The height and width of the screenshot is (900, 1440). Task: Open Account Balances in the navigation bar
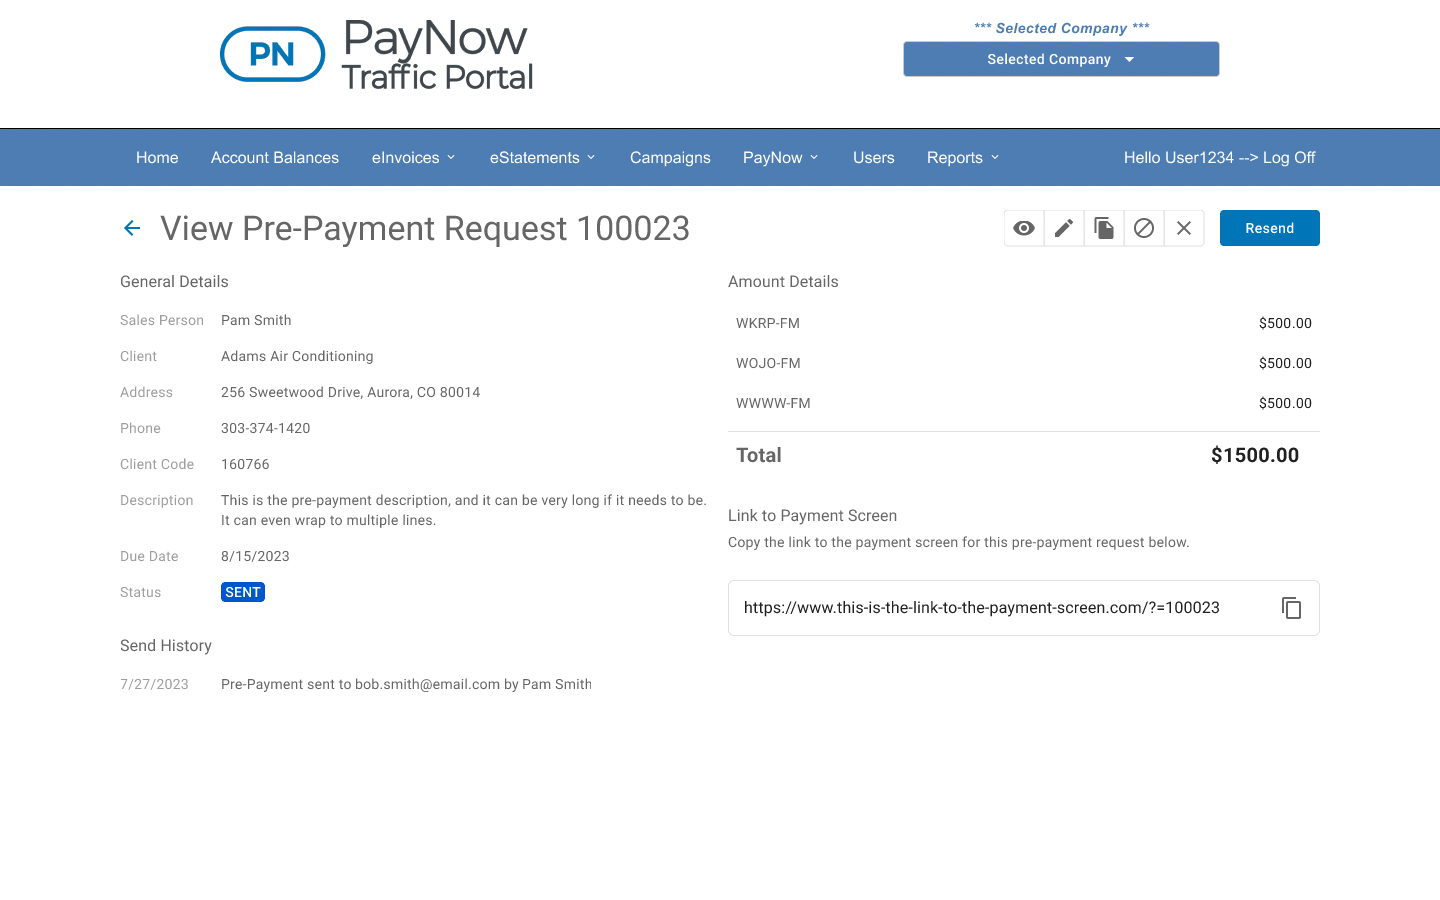tap(275, 158)
